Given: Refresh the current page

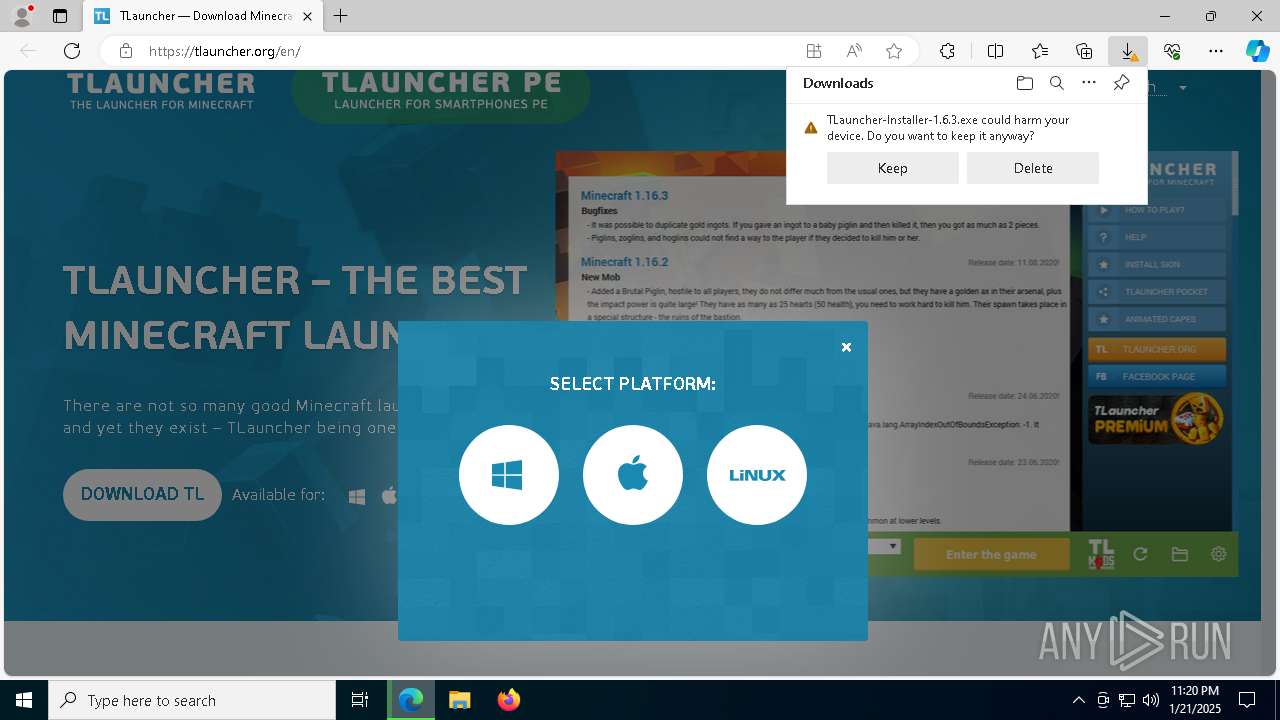Looking at the screenshot, I should click(72, 51).
